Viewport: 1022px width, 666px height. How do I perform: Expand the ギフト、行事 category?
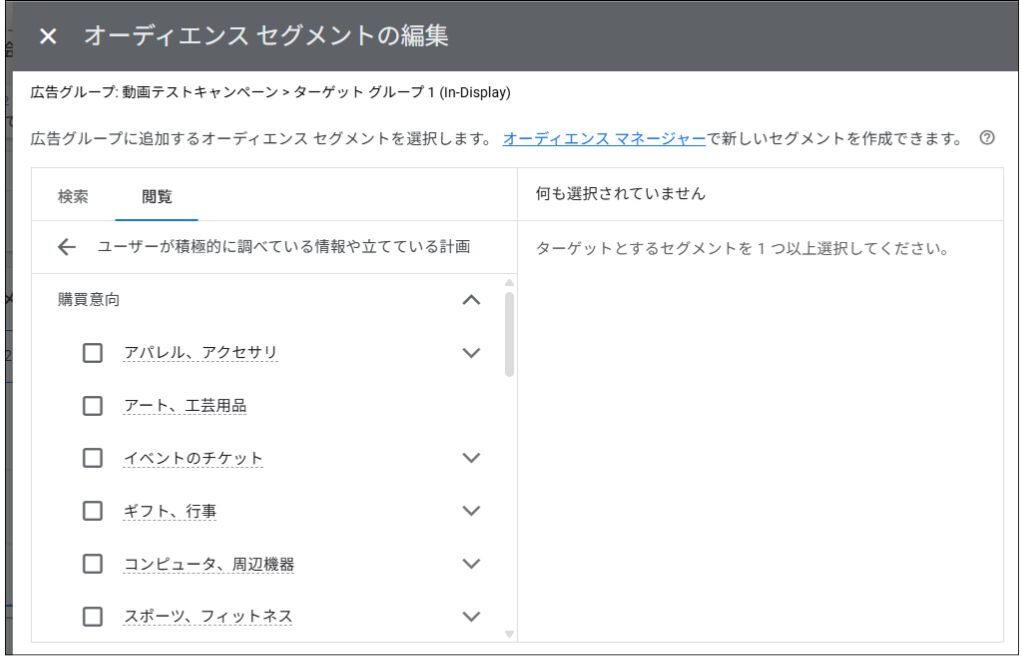coord(471,510)
